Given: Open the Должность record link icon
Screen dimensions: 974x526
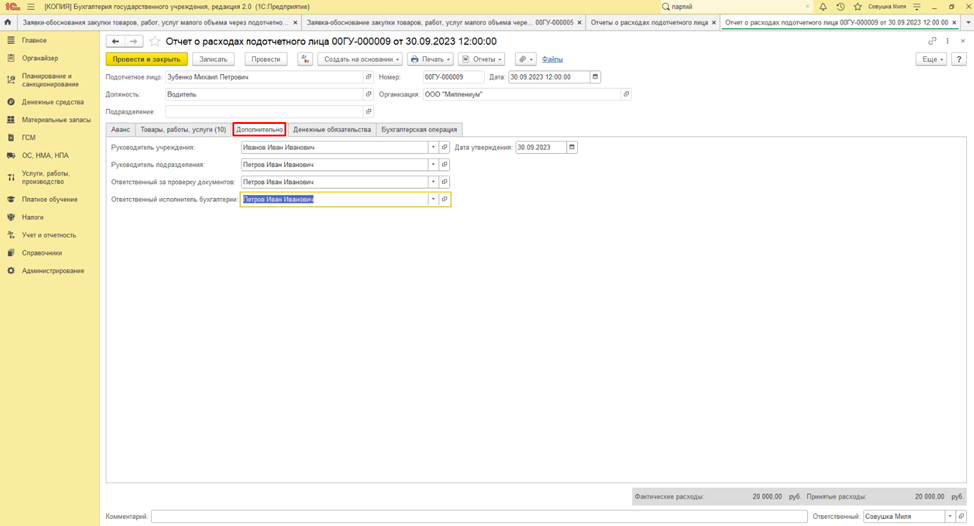Looking at the screenshot, I should click(368, 94).
